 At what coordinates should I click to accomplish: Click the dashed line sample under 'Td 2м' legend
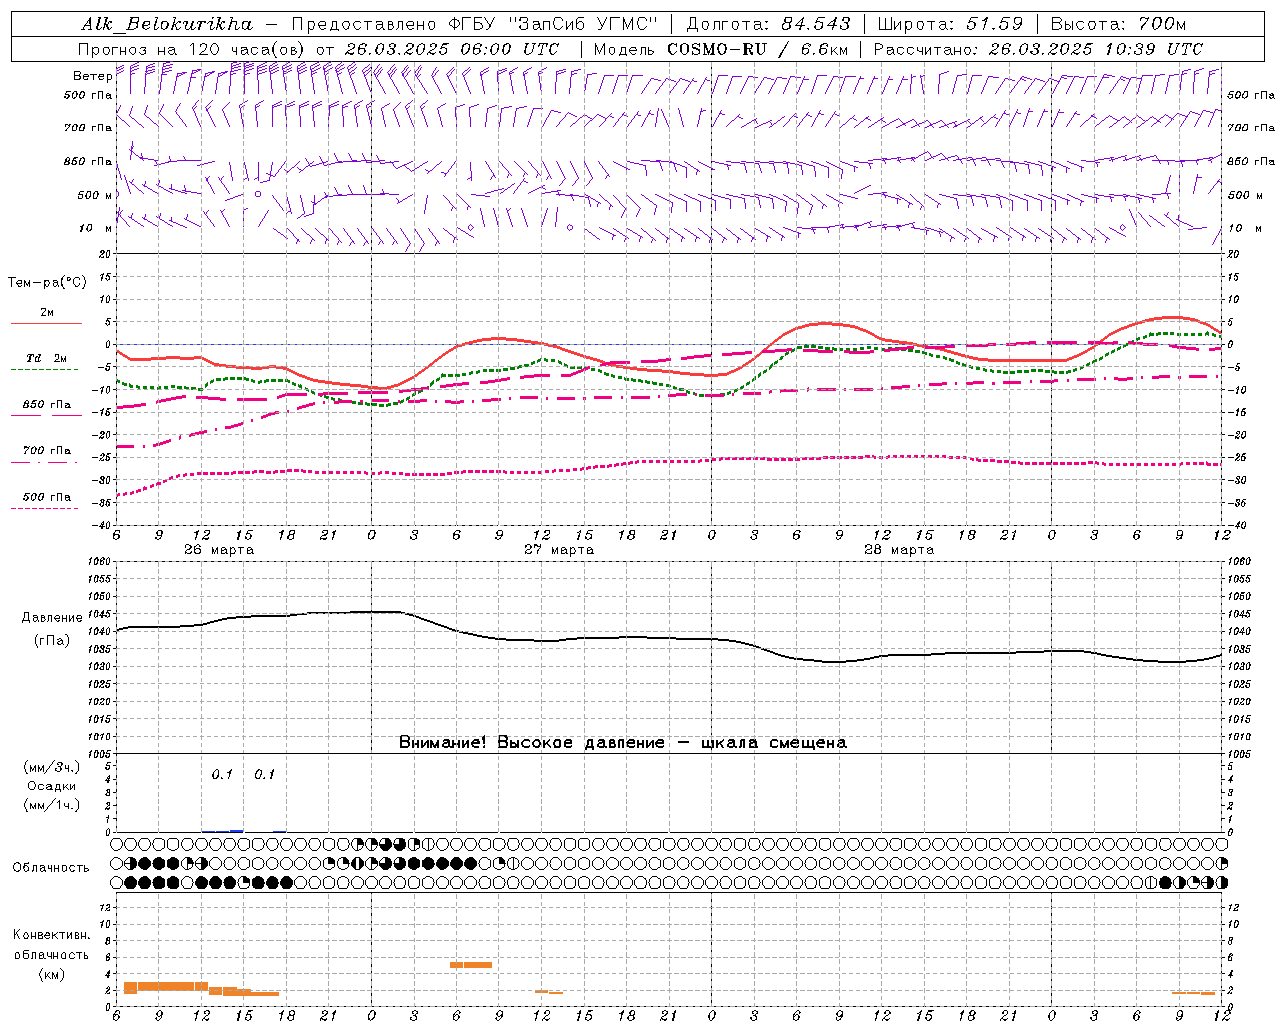pos(45,369)
